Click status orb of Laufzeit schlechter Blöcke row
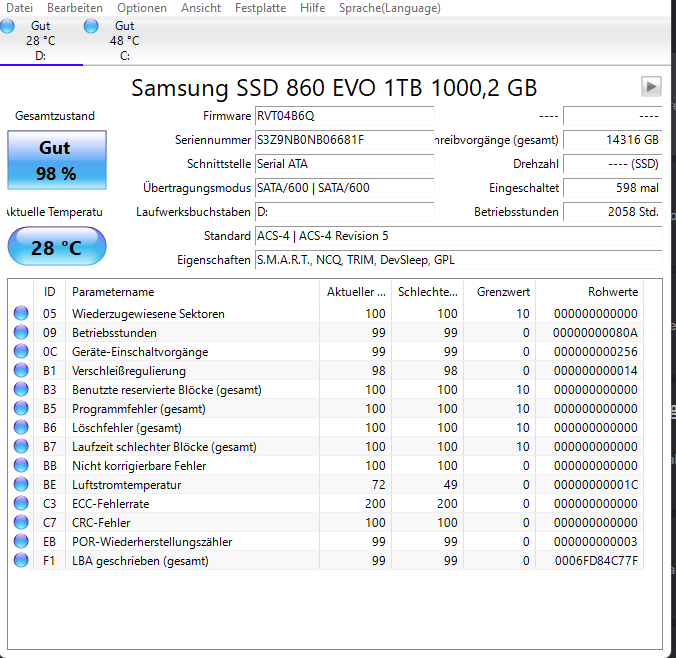The width and height of the screenshot is (676, 658). [x=21, y=446]
